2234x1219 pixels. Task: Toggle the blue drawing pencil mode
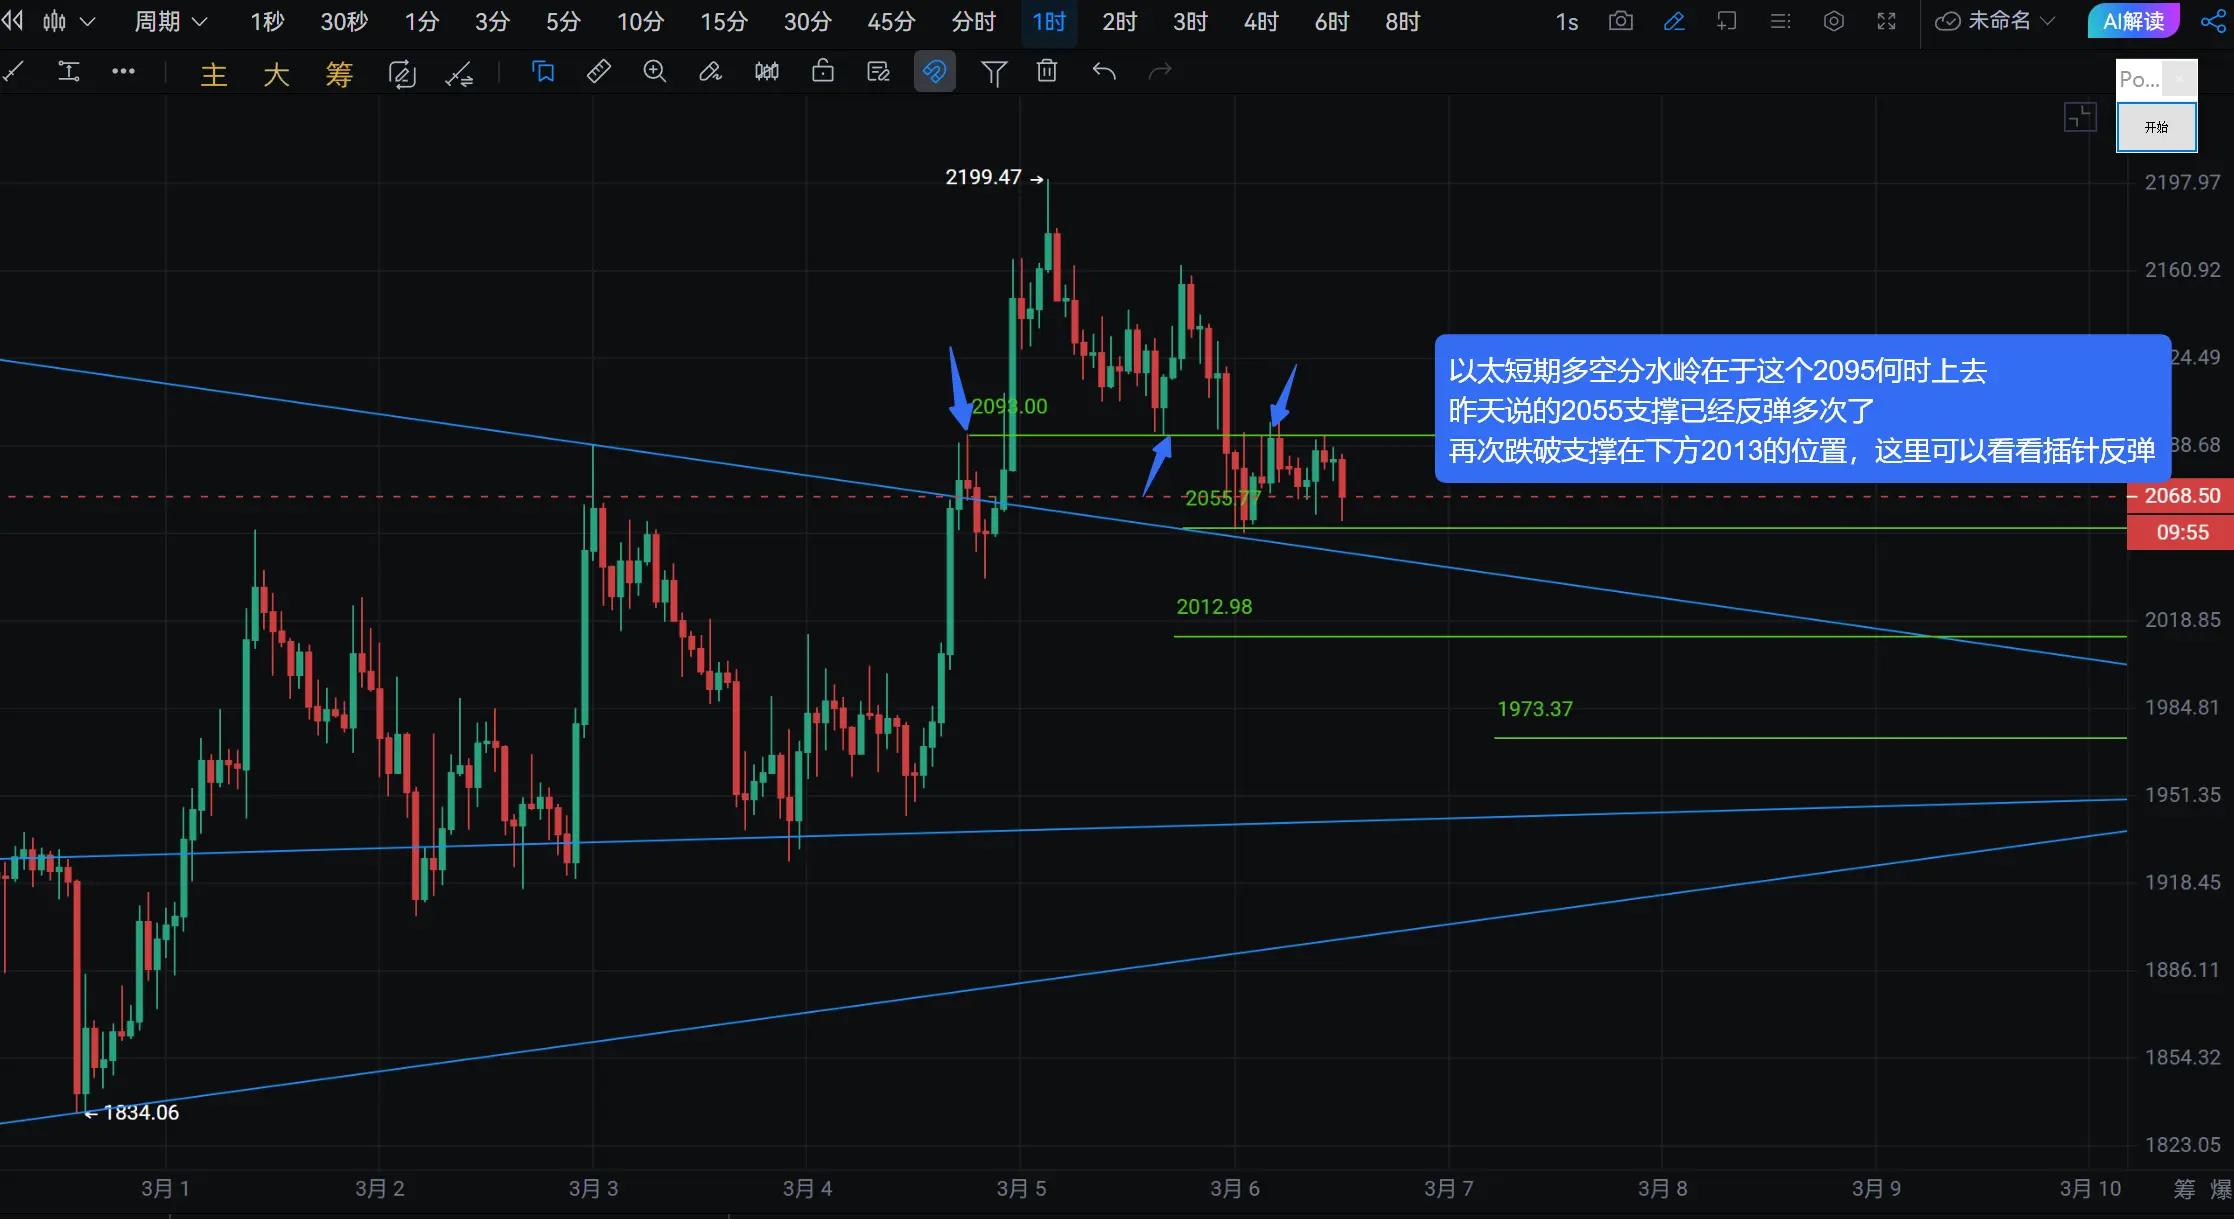pyautogui.click(x=1674, y=21)
